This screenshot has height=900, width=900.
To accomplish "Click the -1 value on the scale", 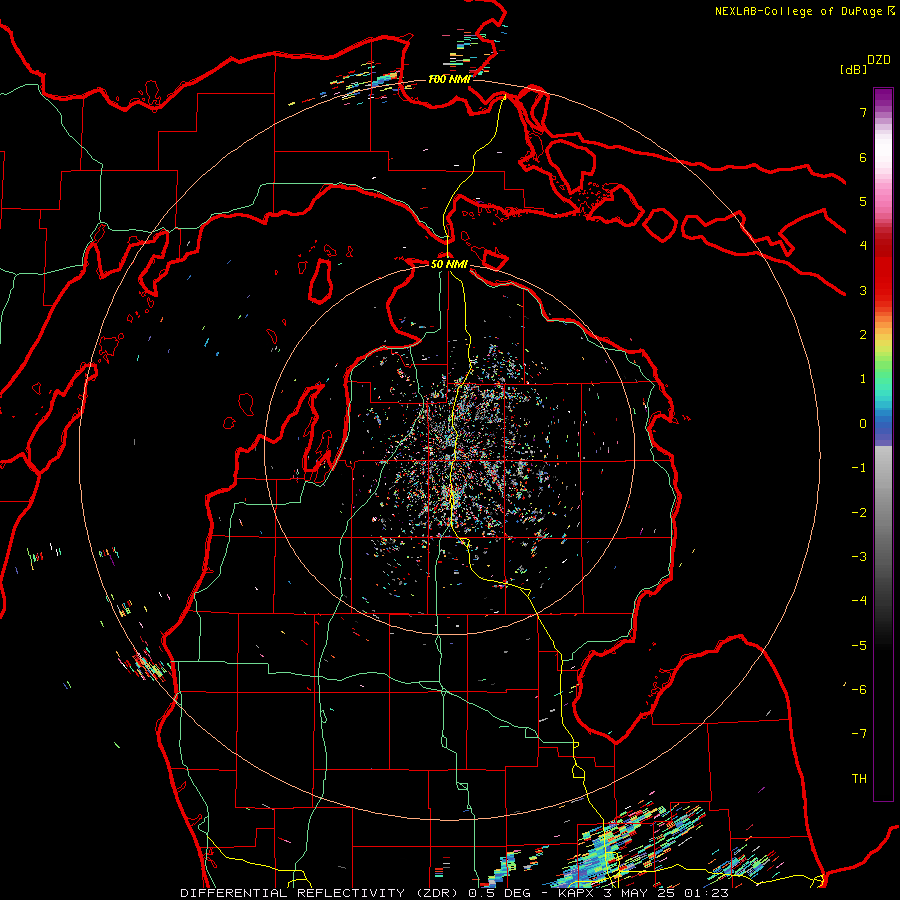I will point(859,468).
